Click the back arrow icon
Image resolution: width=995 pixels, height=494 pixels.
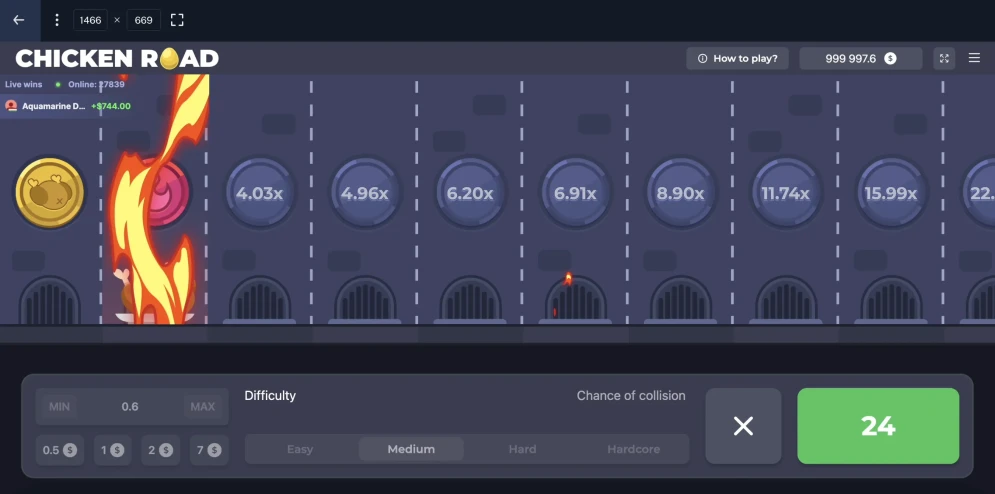point(18,20)
